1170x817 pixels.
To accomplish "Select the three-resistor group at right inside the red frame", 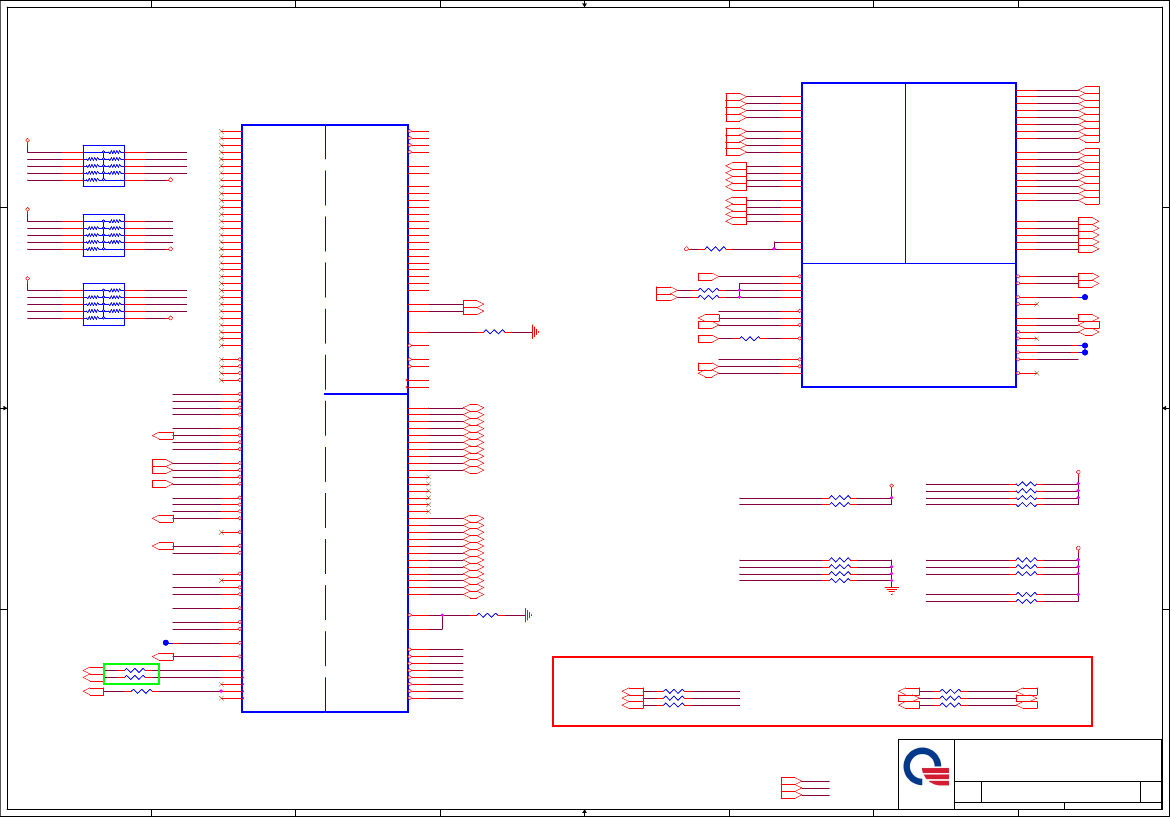I will click(950, 698).
